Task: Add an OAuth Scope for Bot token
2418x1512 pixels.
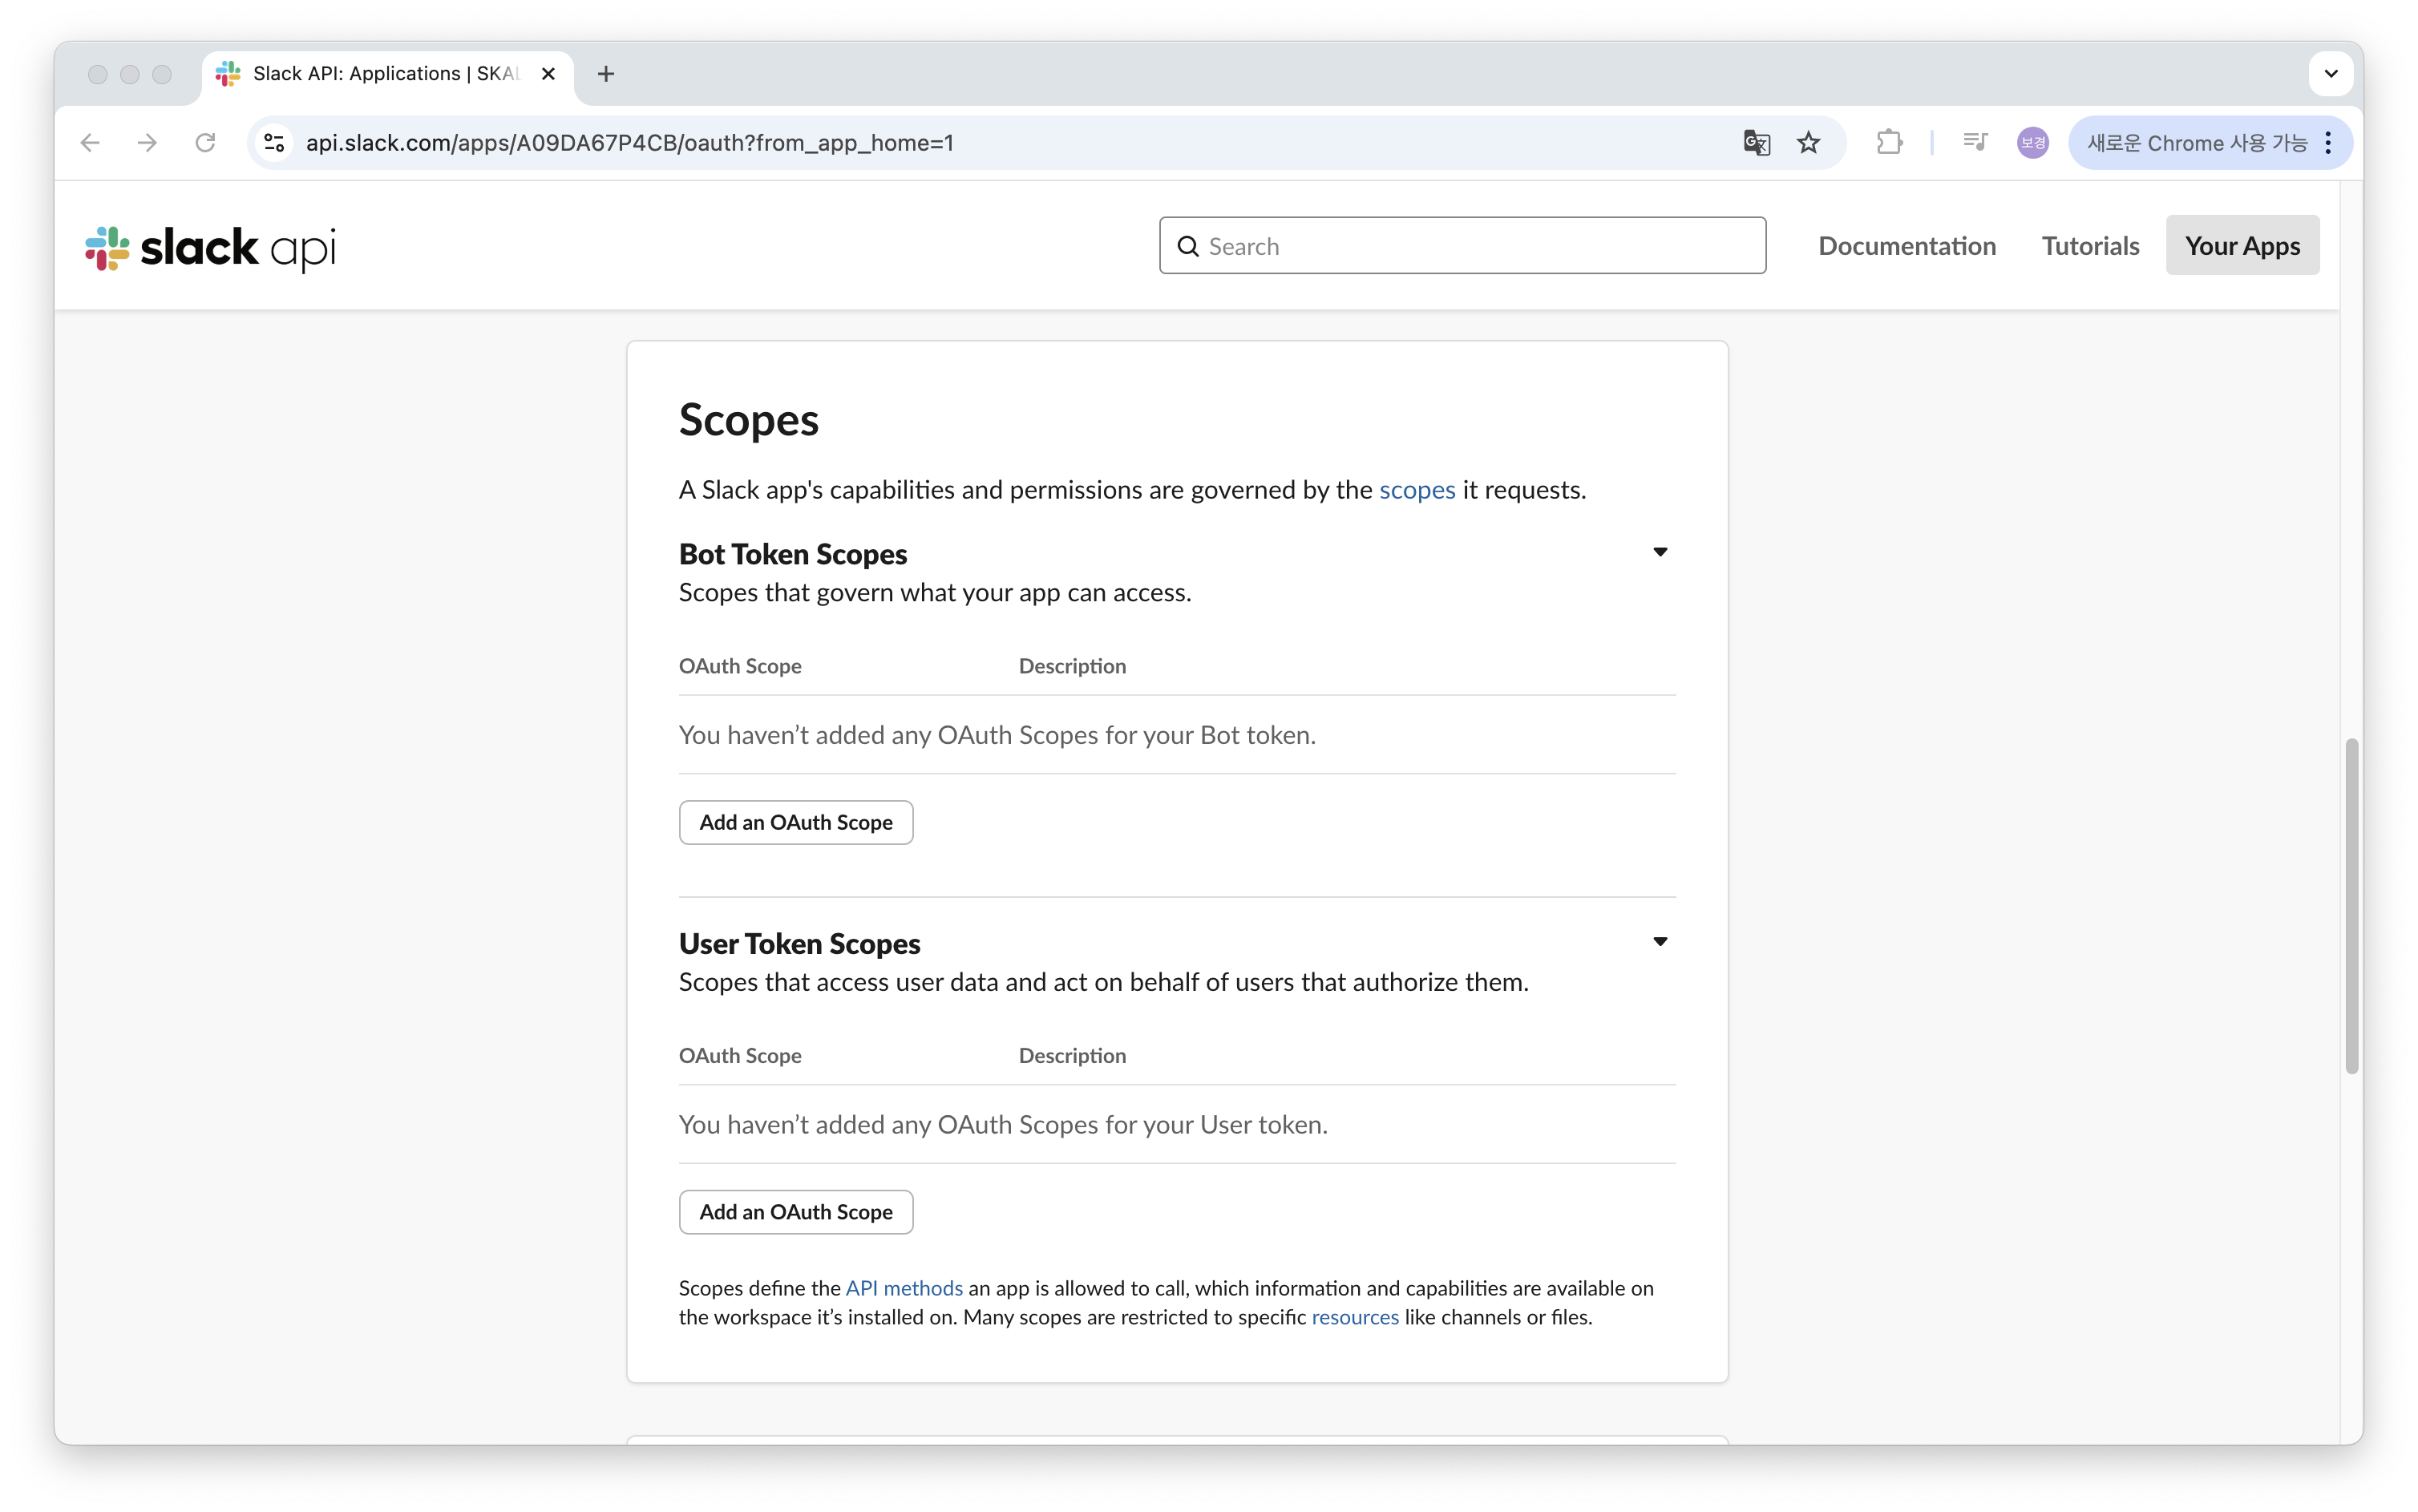Action: (x=795, y=822)
